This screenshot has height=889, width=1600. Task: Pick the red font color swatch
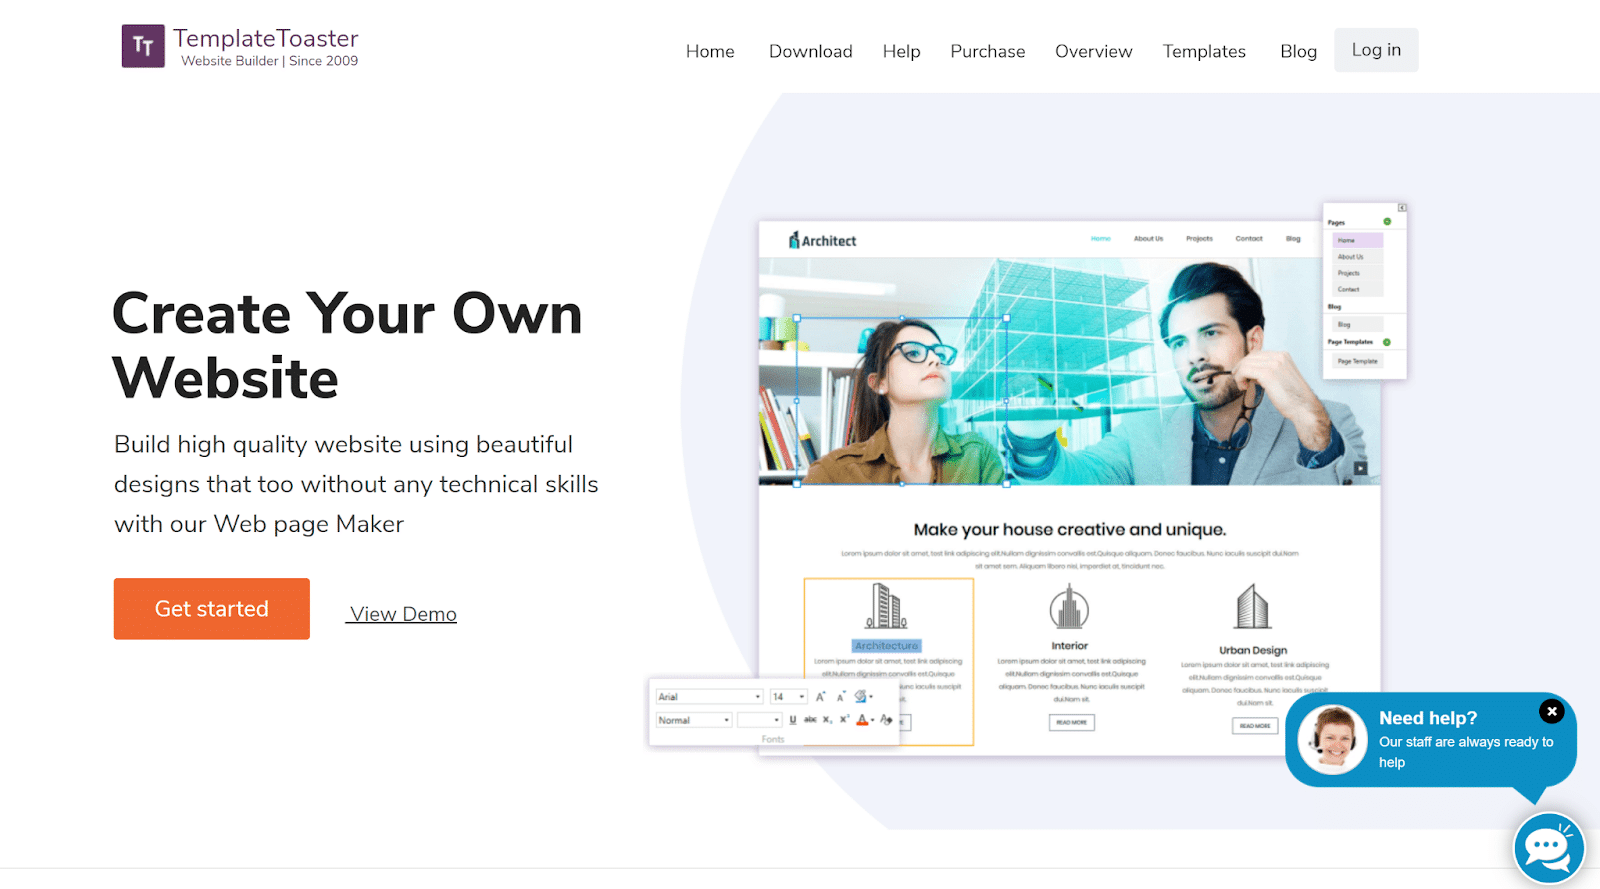tap(862, 720)
